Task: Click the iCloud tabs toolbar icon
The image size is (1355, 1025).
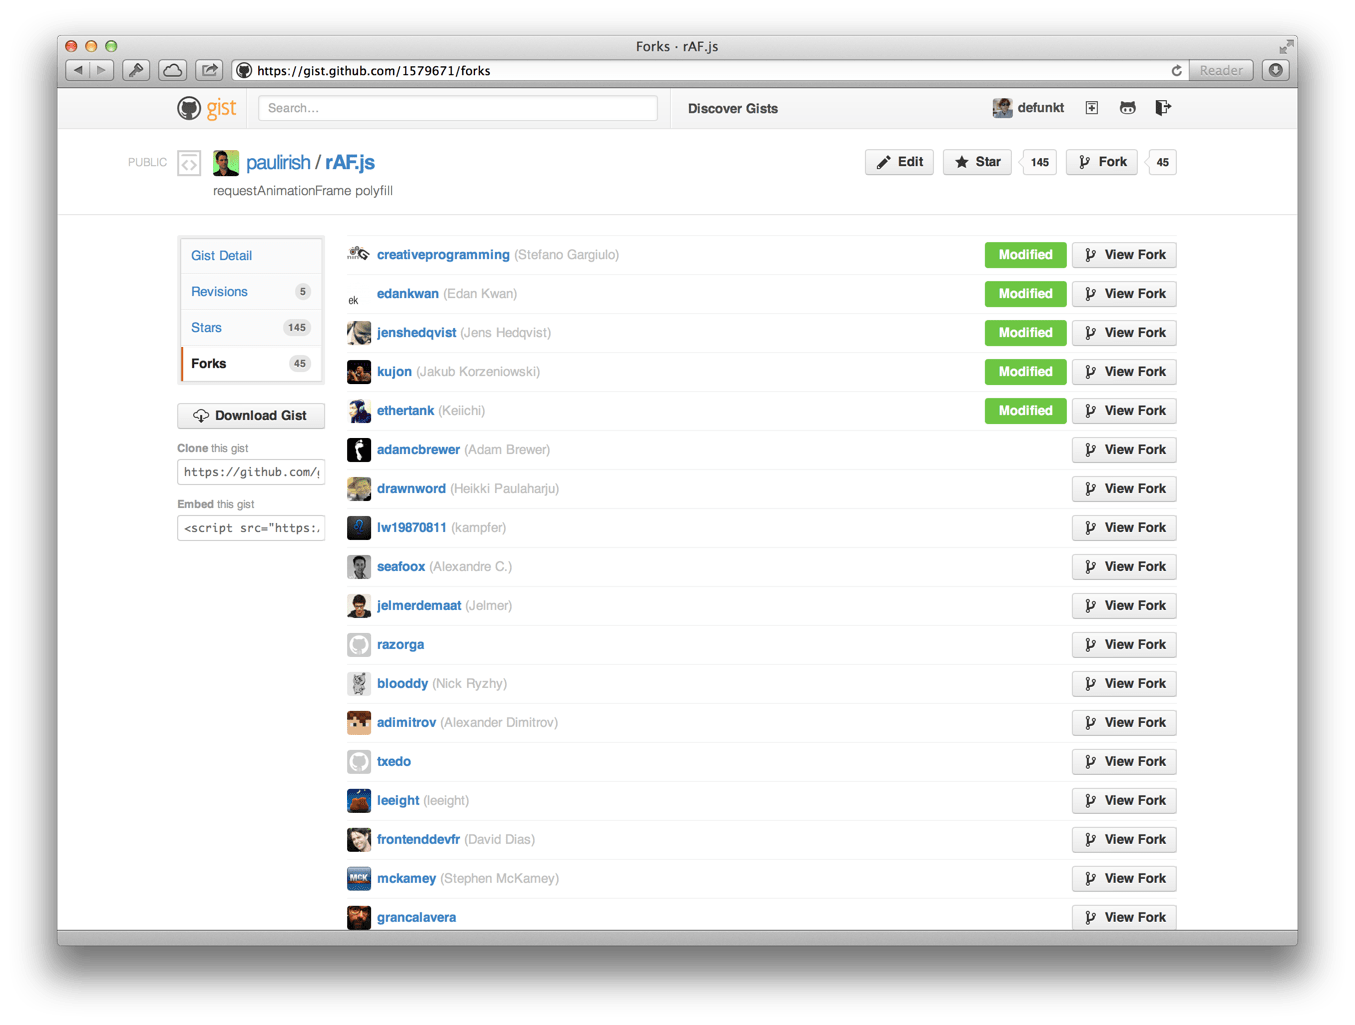Action: 173,70
